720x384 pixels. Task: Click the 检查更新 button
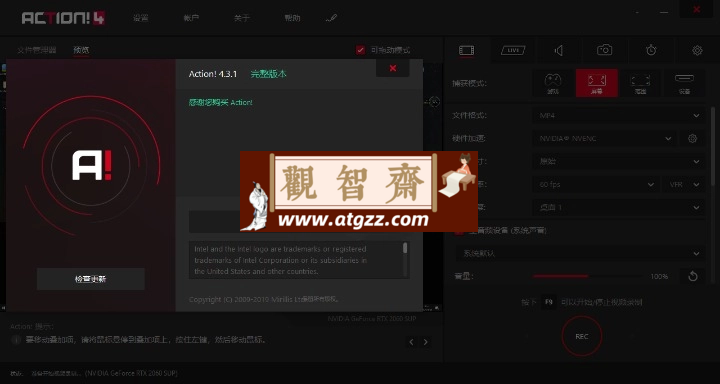91,279
